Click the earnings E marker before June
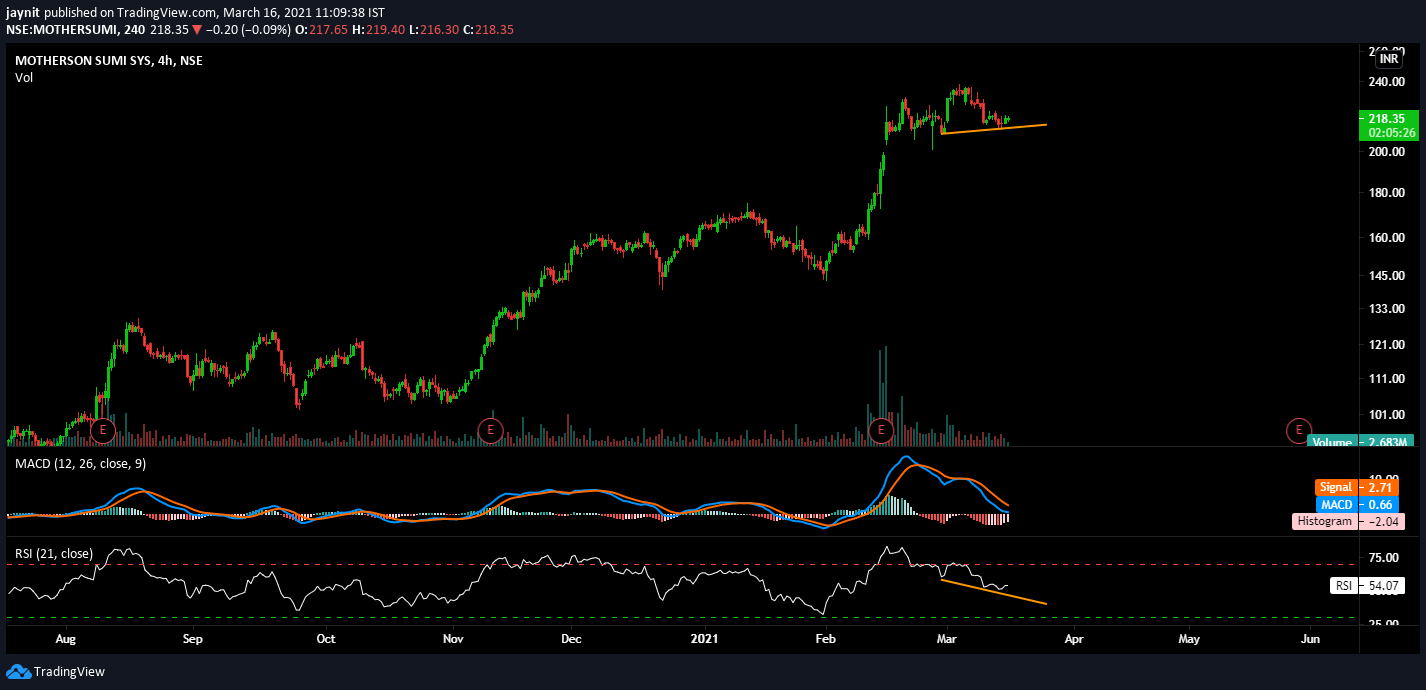 [x=1298, y=431]
